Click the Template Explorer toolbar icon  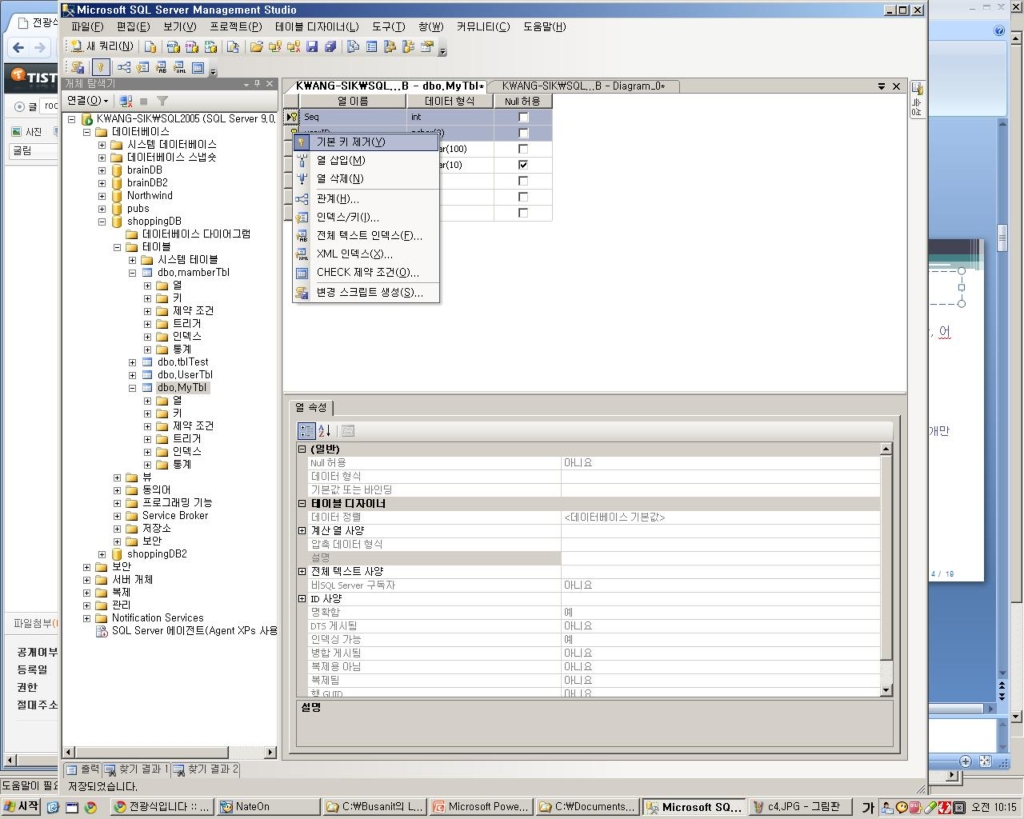[x=408, y=46]
